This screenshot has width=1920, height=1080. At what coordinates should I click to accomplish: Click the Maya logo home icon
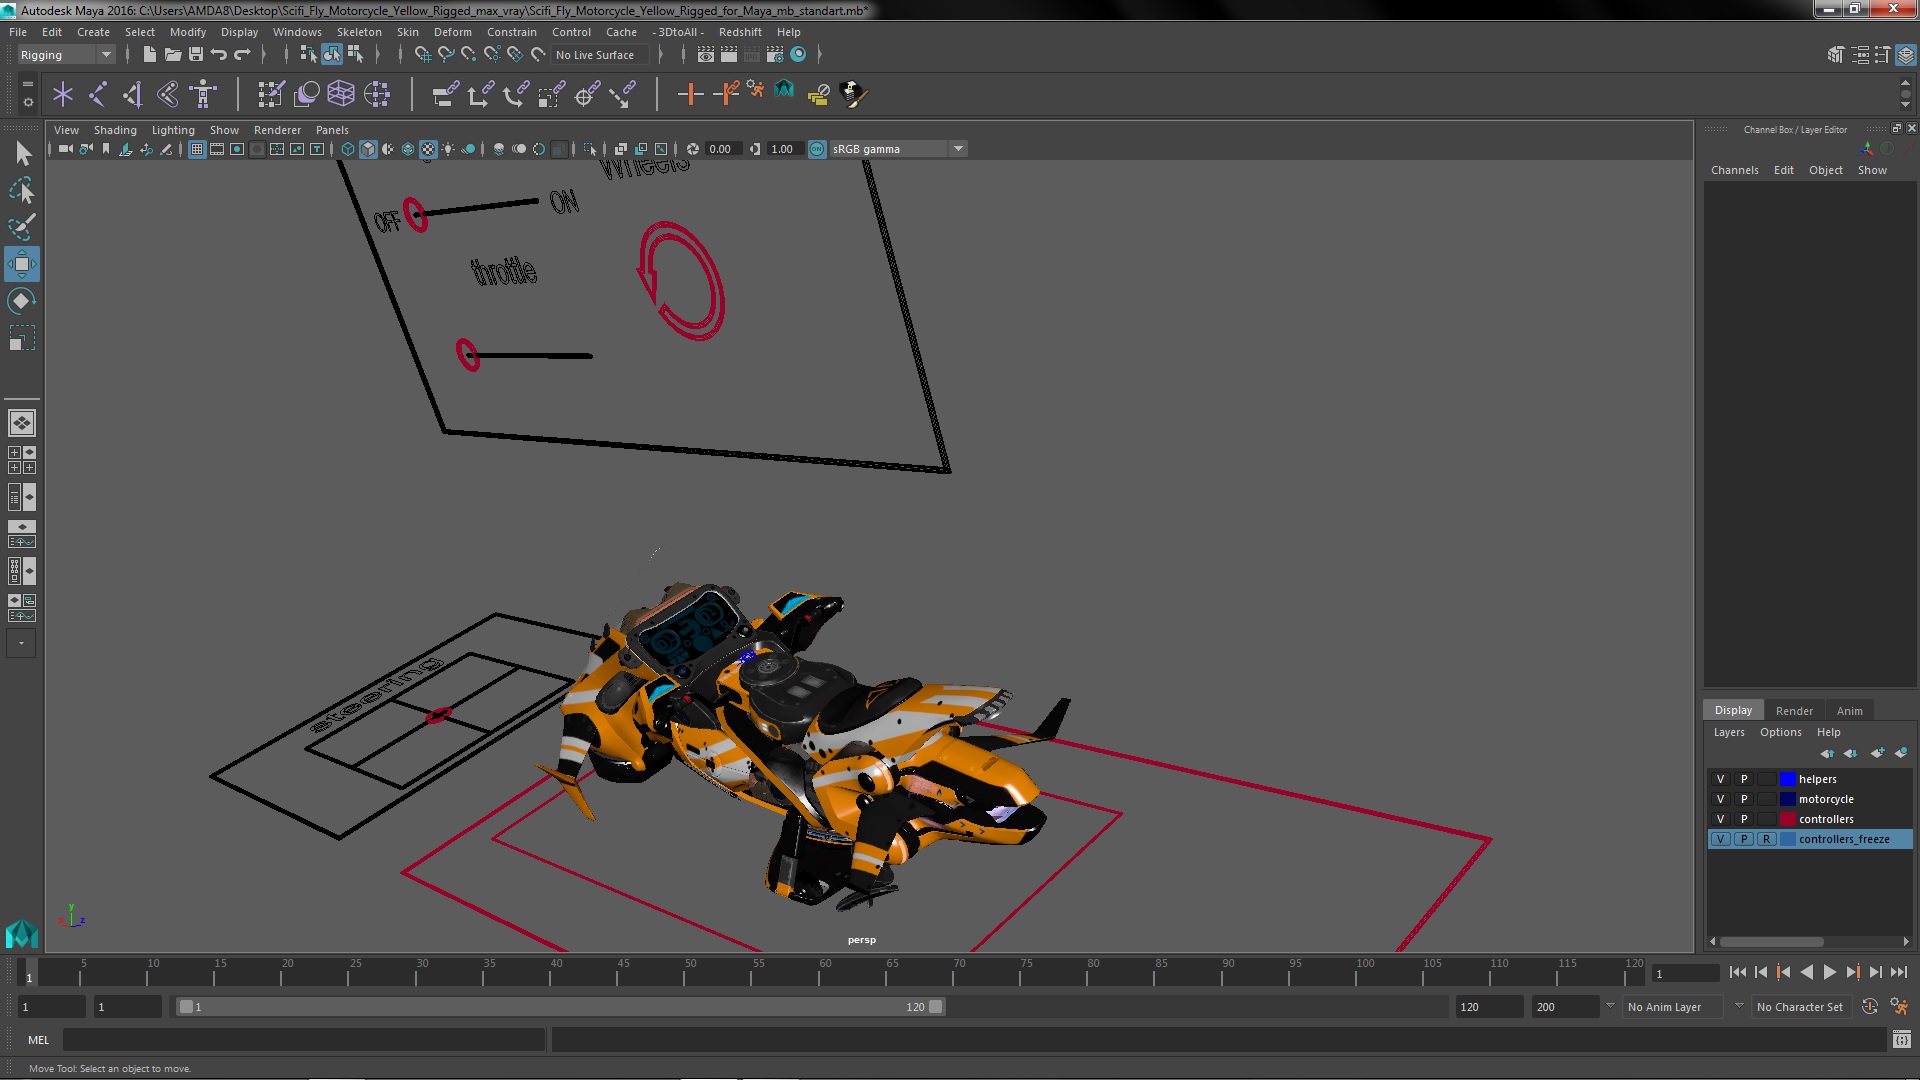(x=22, y=934)
